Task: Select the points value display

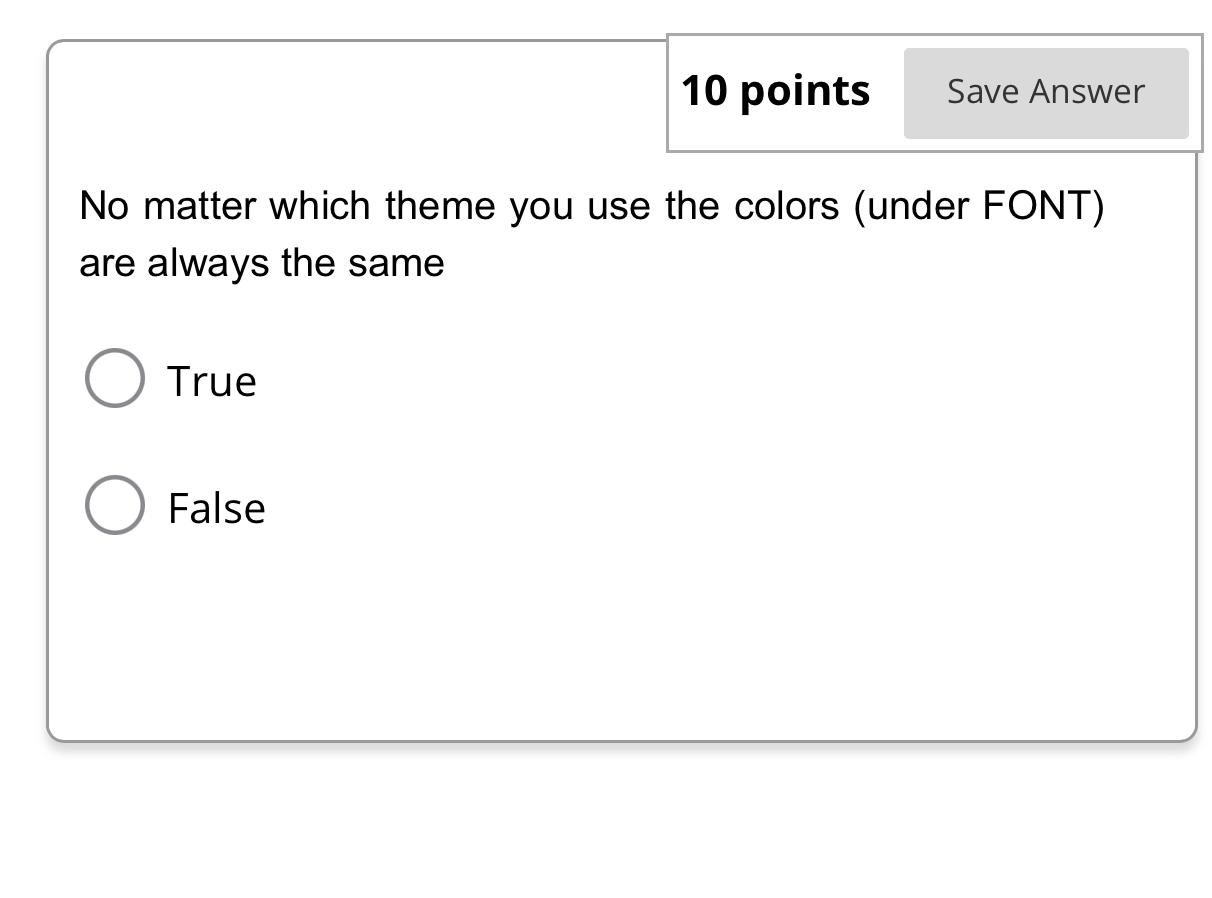Action: point(777,89)
